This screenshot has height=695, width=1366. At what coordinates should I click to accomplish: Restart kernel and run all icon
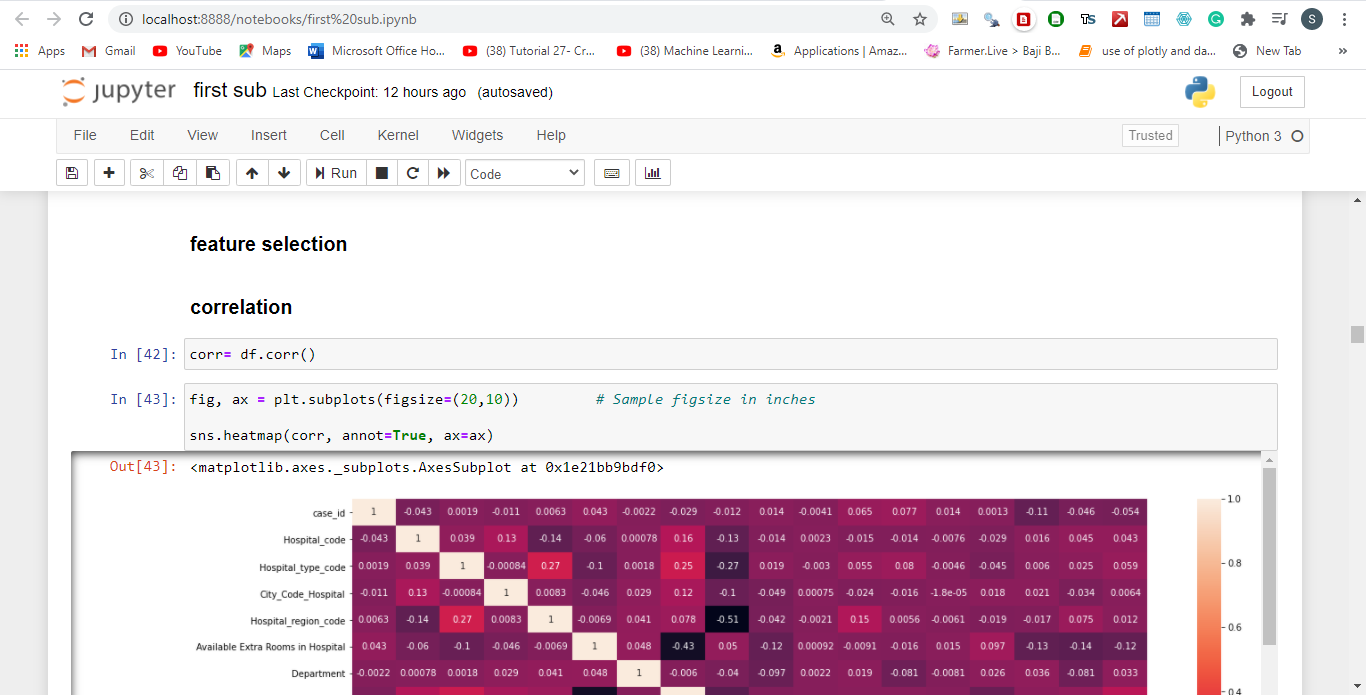point(443,173)
